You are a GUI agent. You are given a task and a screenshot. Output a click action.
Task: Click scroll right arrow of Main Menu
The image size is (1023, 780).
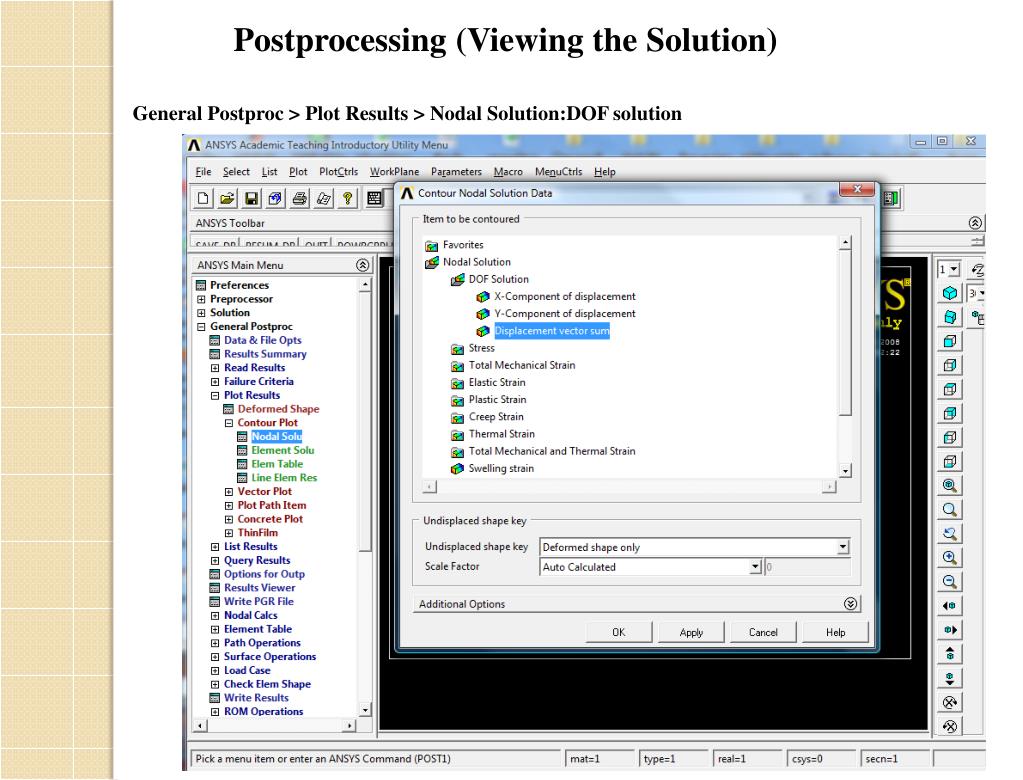tap(350, 725)
